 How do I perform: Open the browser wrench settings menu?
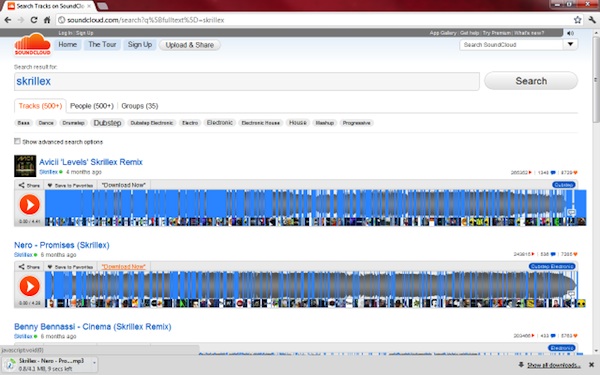(592, 20)
